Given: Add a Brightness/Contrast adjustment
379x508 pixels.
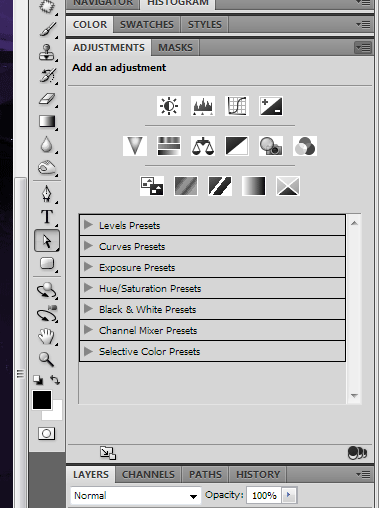Looking at the screenshot, I should [169, 106].
